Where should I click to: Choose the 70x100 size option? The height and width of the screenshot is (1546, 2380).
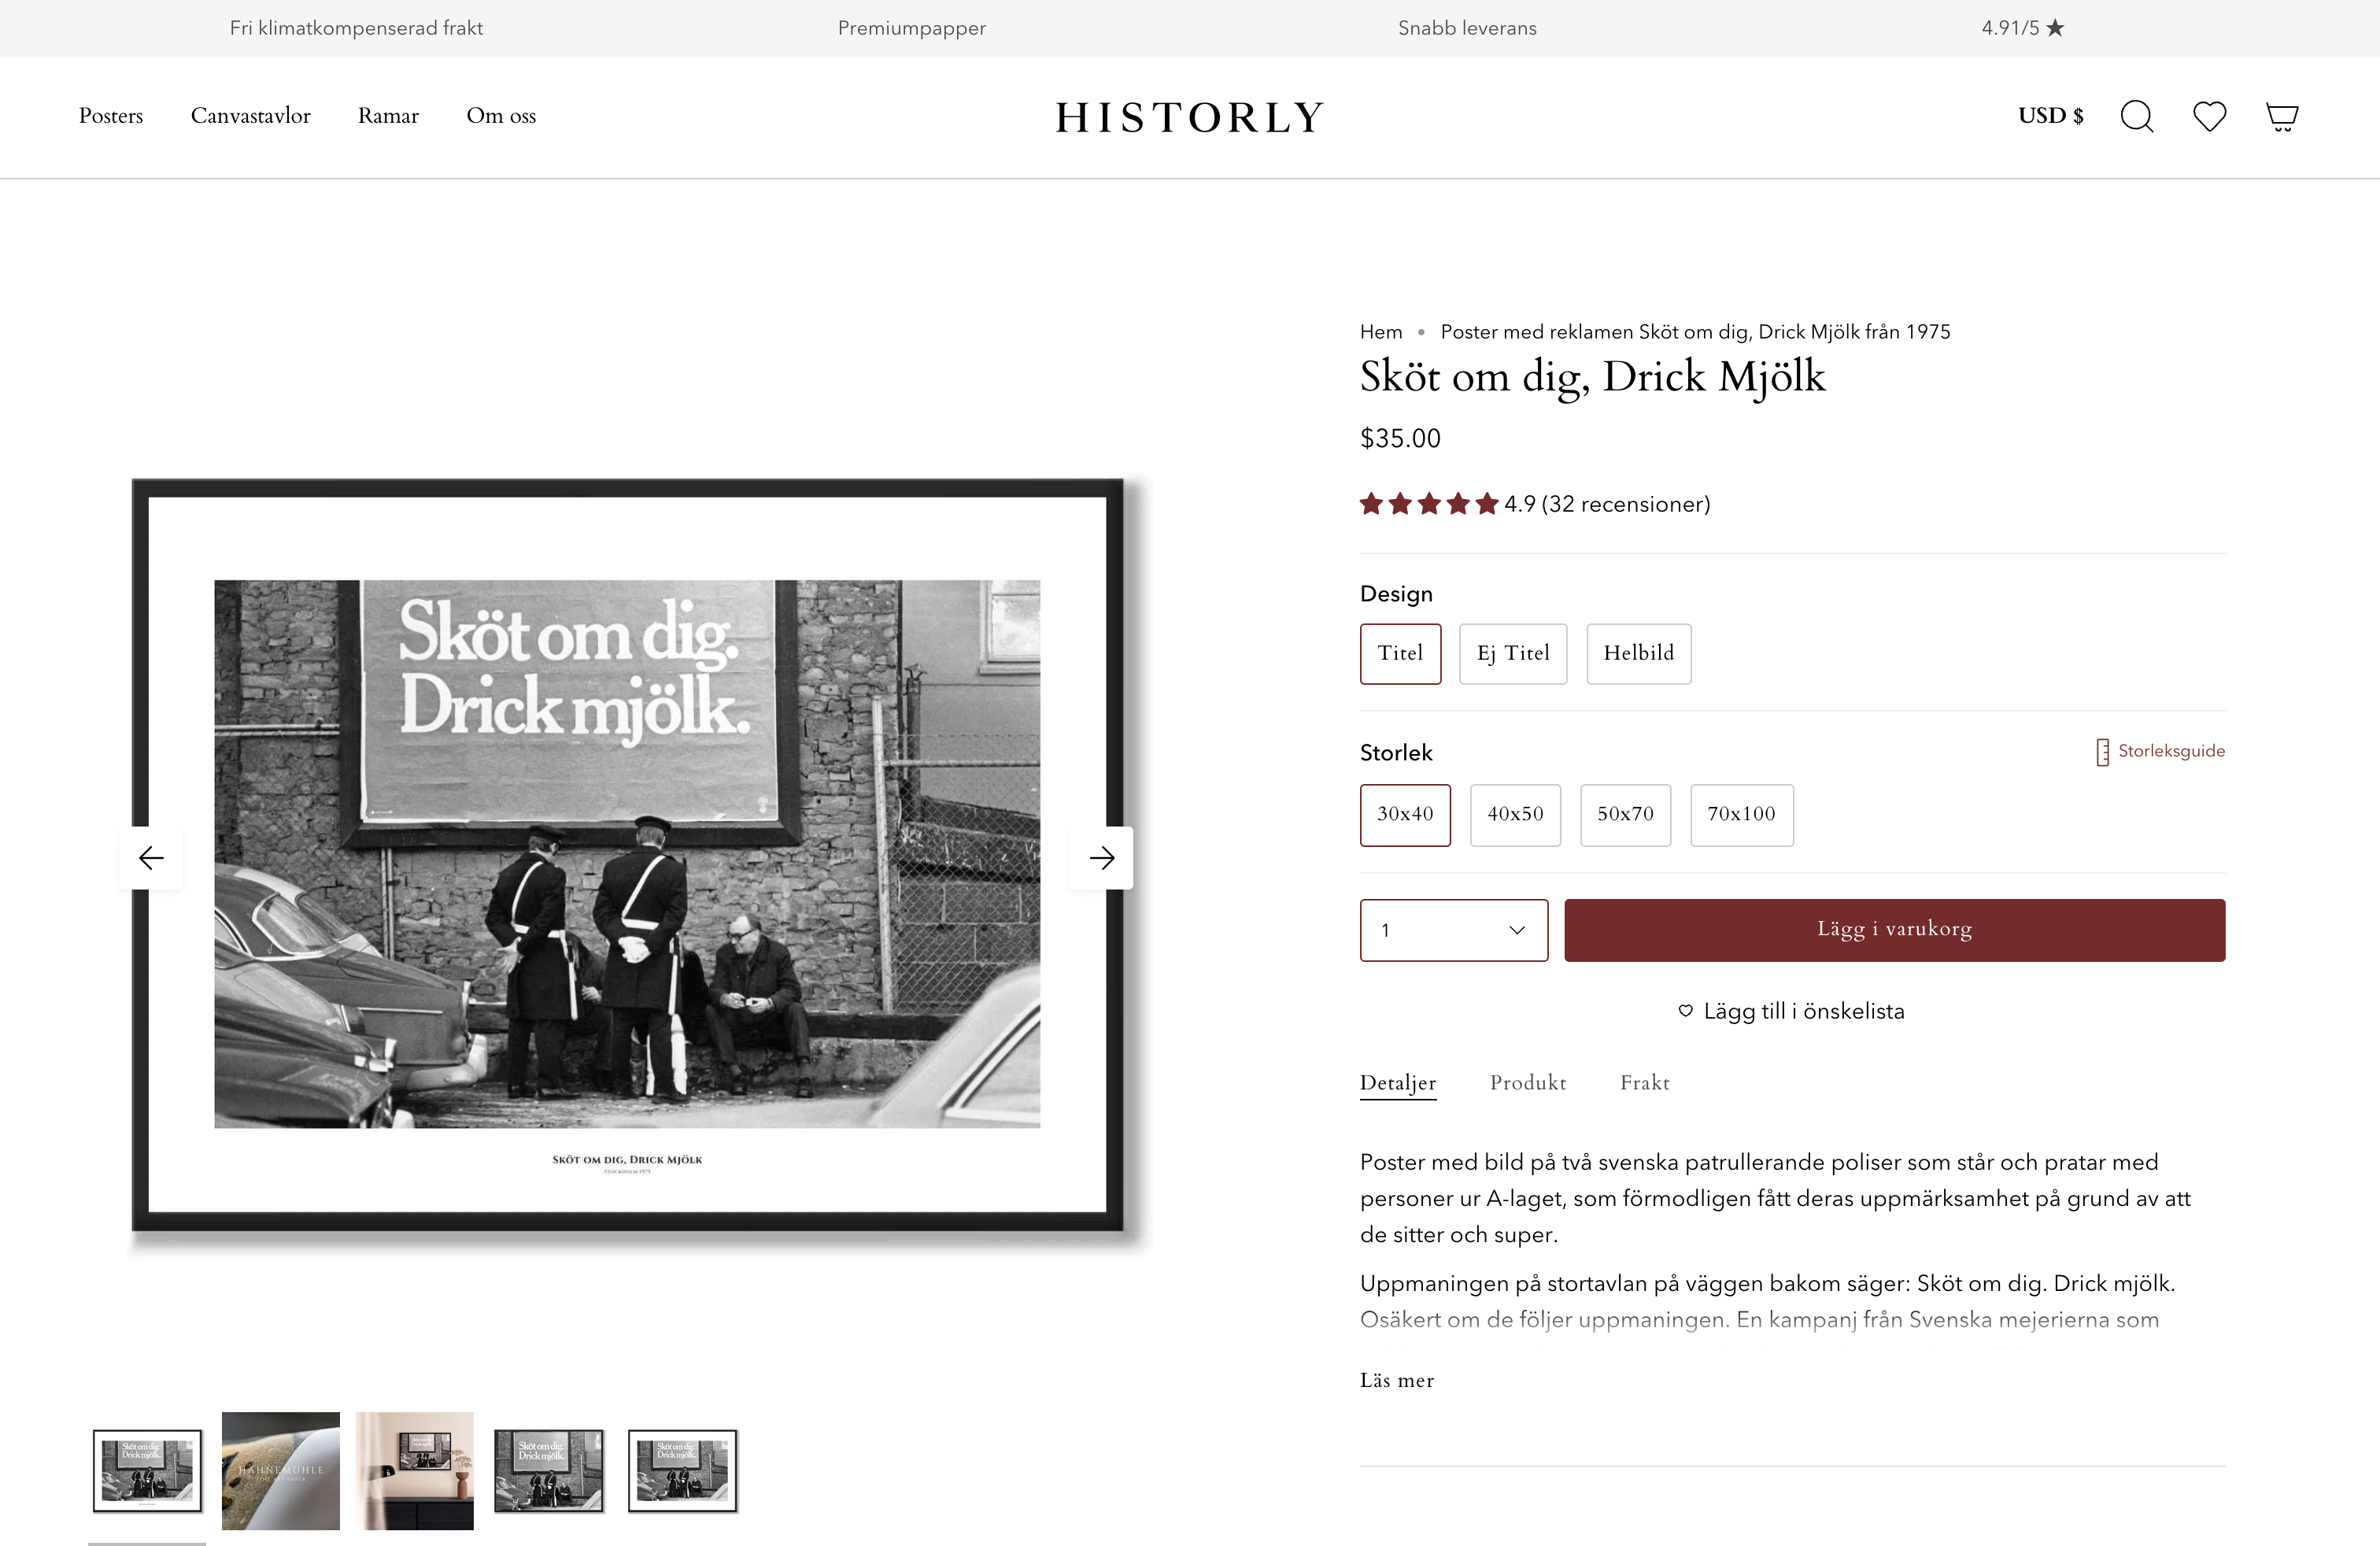(1741, 815)
